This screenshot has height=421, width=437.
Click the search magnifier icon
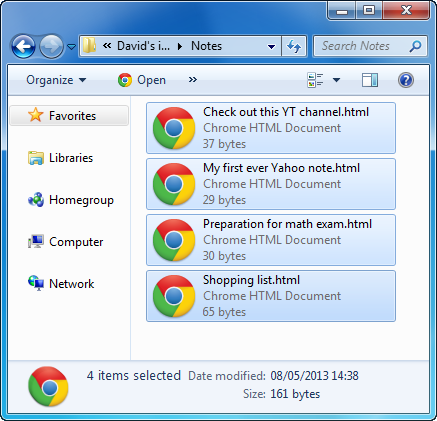pos(415,46)
